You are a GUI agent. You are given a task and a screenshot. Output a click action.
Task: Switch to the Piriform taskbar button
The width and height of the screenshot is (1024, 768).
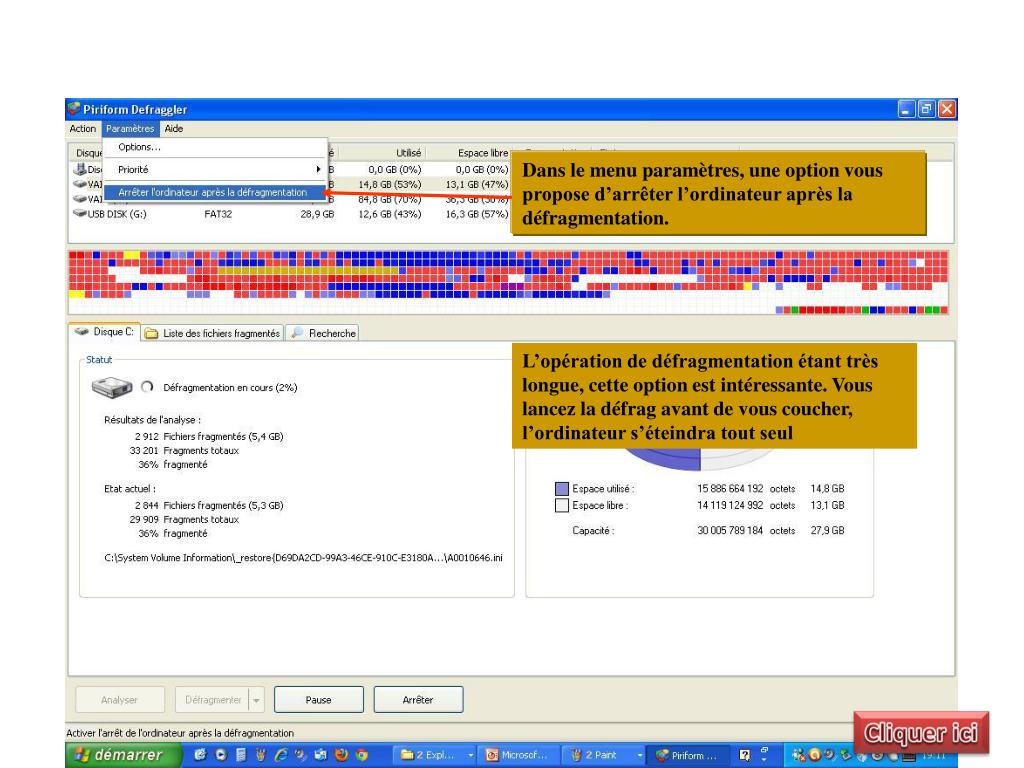point(687,755)
